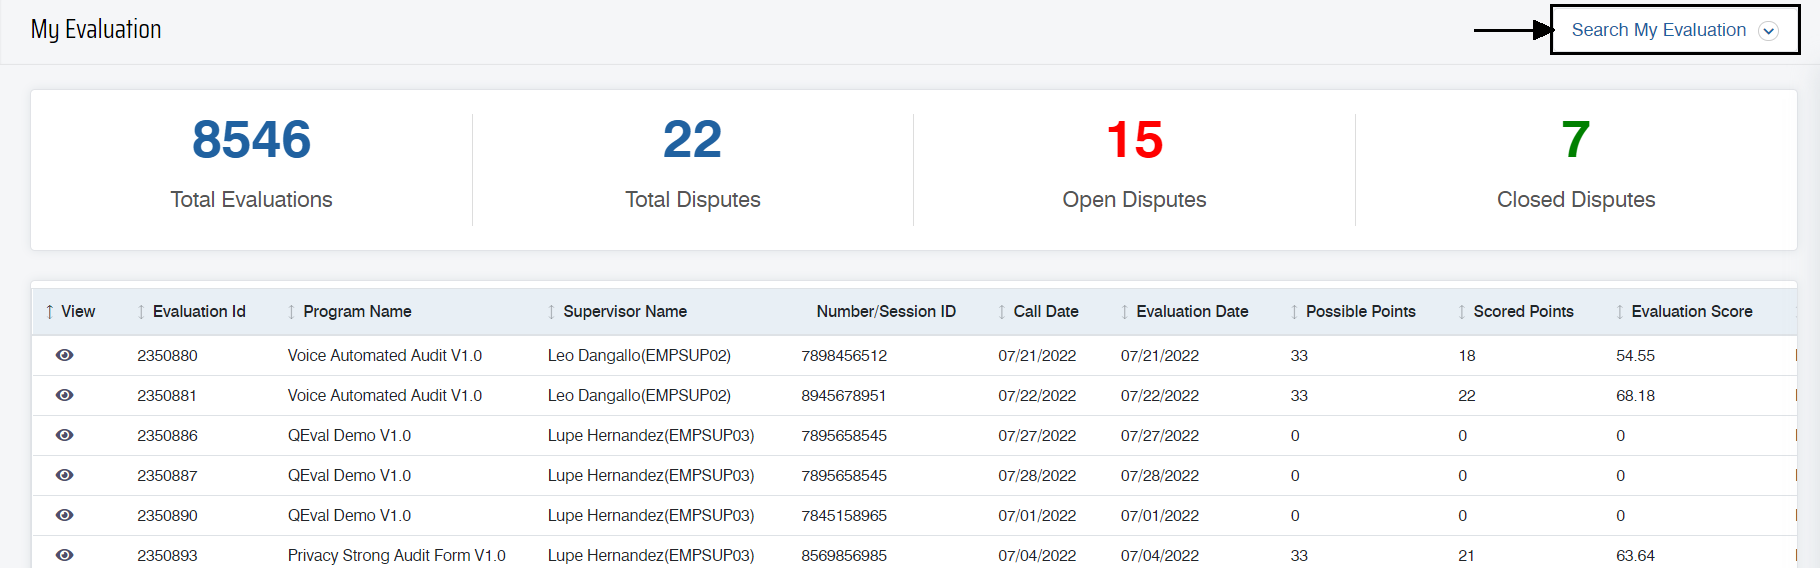Viewport: 1820px width, 568px height.
Task: Click call date 07/27/2022 in row 2350886
Action: tap(1037, 436)
